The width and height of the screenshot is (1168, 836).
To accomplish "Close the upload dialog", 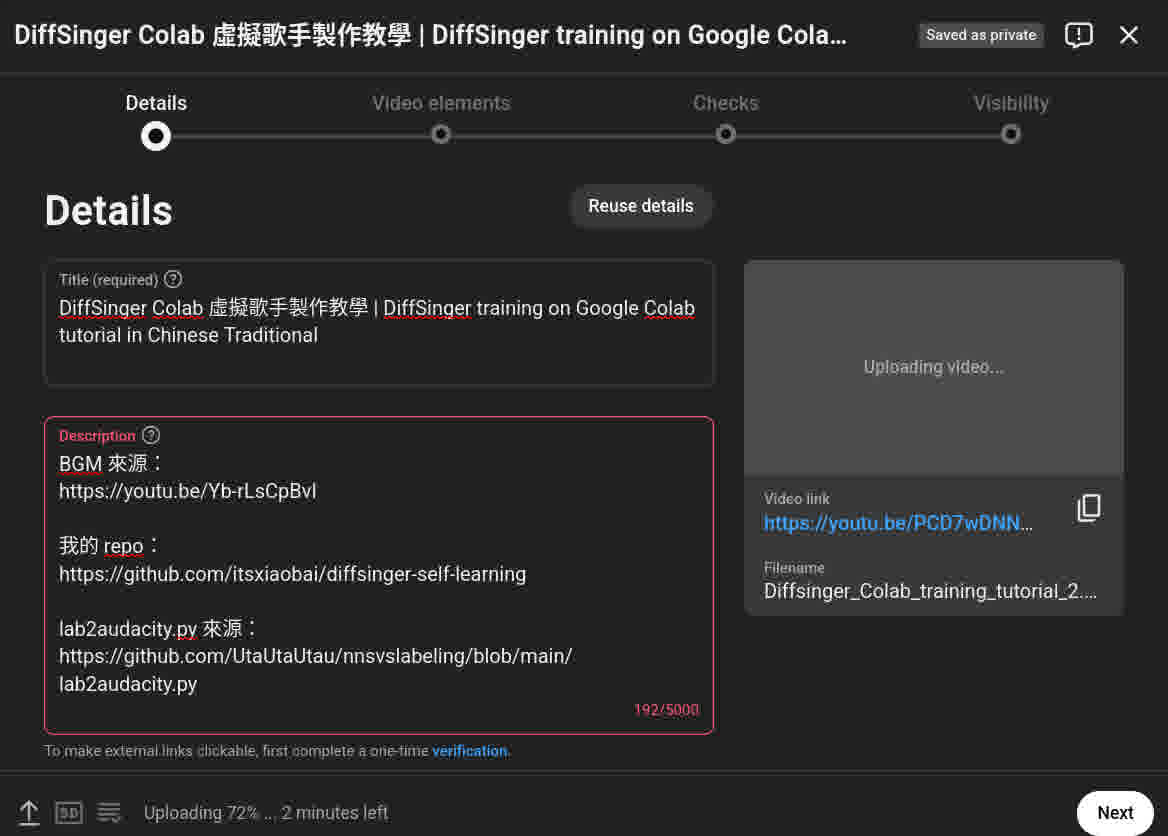I will [x=1129, y=35].
